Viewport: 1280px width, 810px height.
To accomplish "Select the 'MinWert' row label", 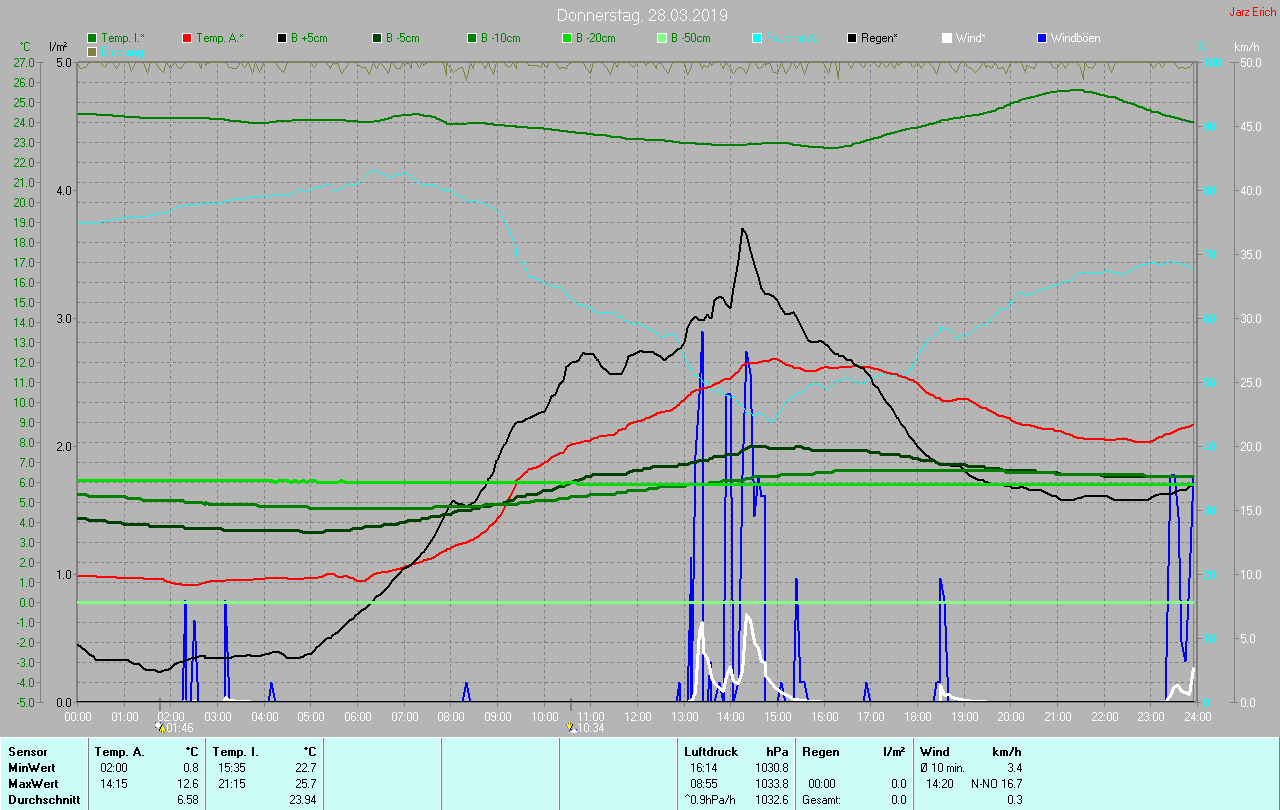I will point(31,768).
